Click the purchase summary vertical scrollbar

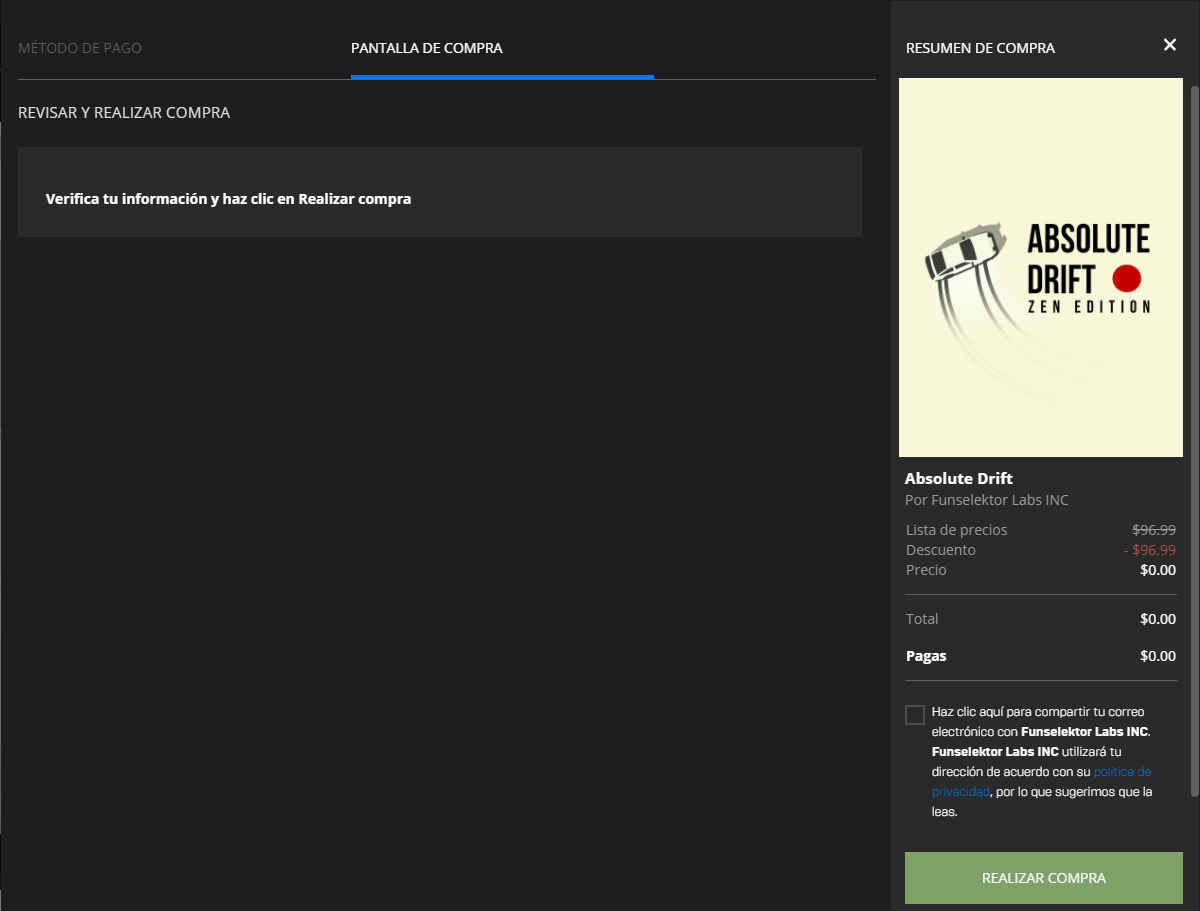click(1194, 440)
